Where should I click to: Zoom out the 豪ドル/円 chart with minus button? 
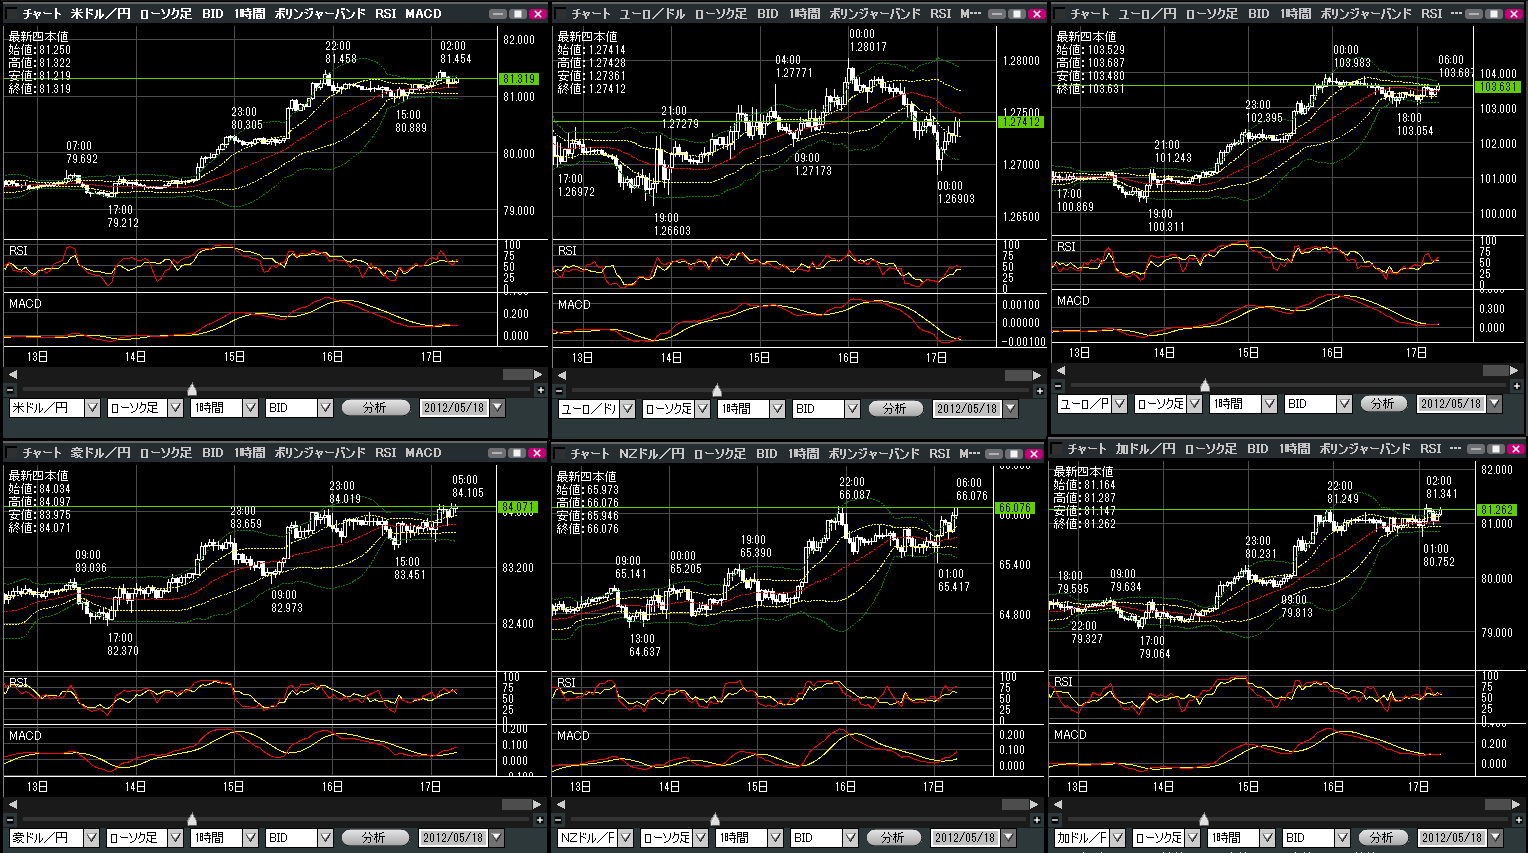pyautogui.click(x=10, y=820)
